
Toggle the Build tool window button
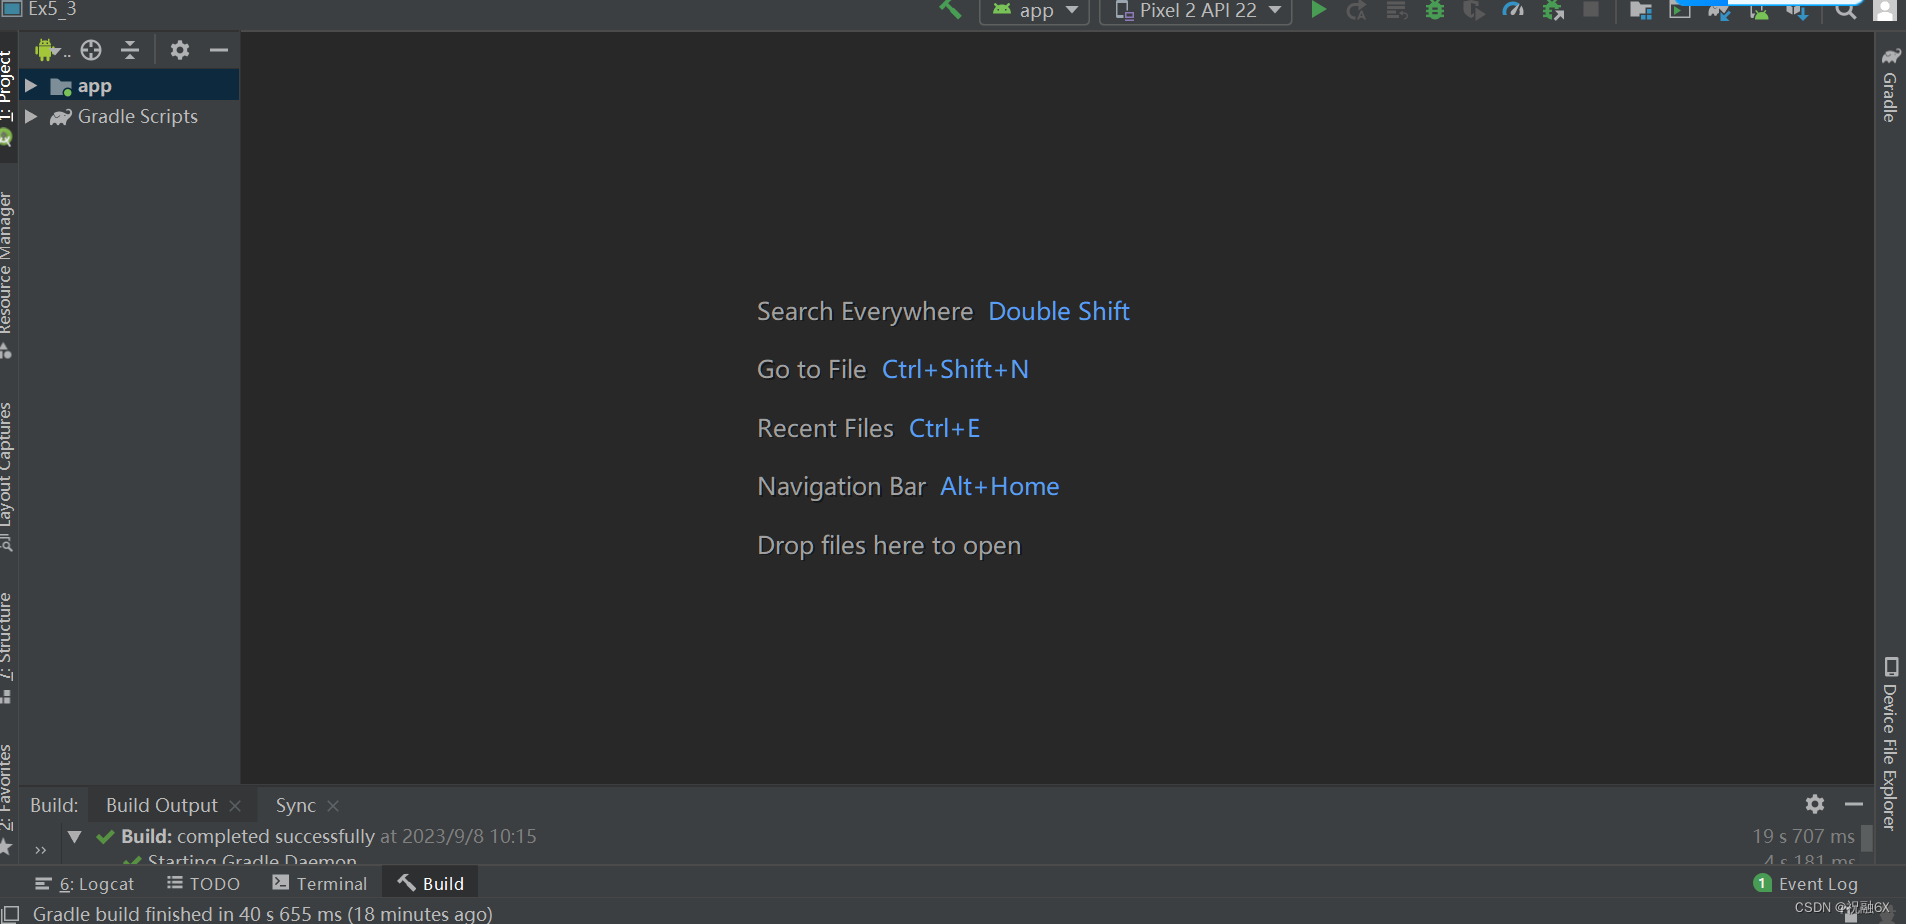pyautogui.click(x=431, y=883)
